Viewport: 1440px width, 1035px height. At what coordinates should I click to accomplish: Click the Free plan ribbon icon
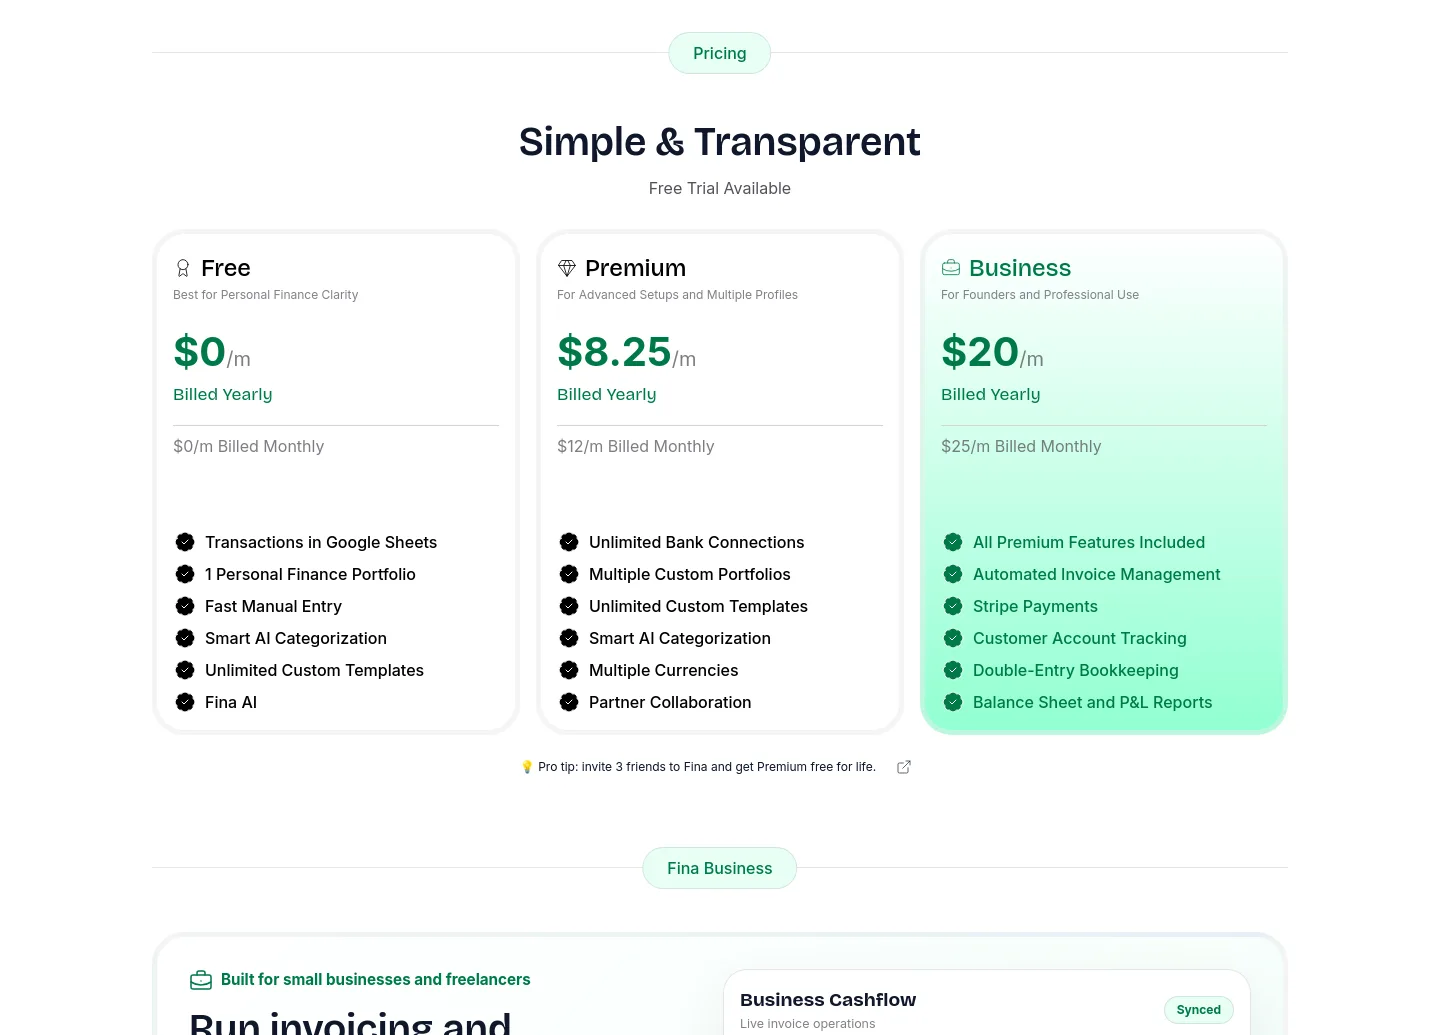coord(183,268)
